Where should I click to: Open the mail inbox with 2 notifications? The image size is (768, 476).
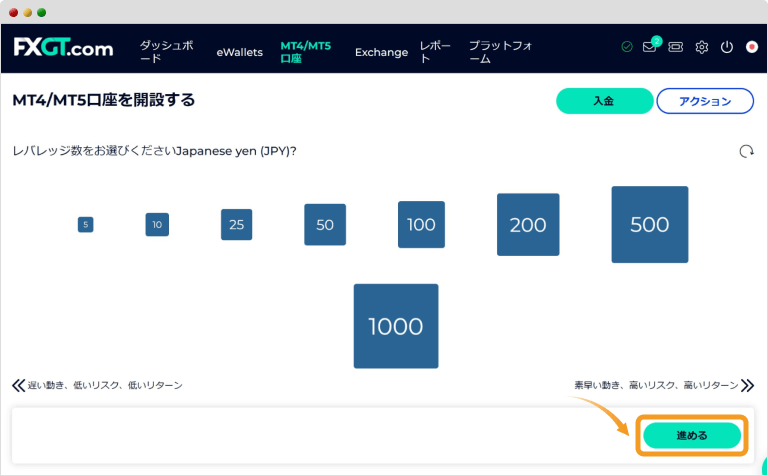coord(651,46)
